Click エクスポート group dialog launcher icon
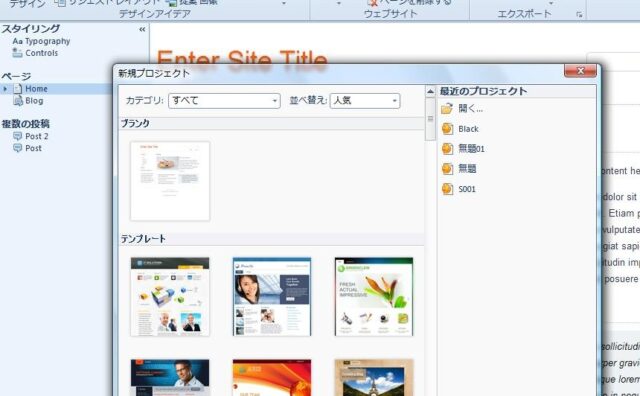The width and height of the screenshot is (640, 396). coord(579,15)
